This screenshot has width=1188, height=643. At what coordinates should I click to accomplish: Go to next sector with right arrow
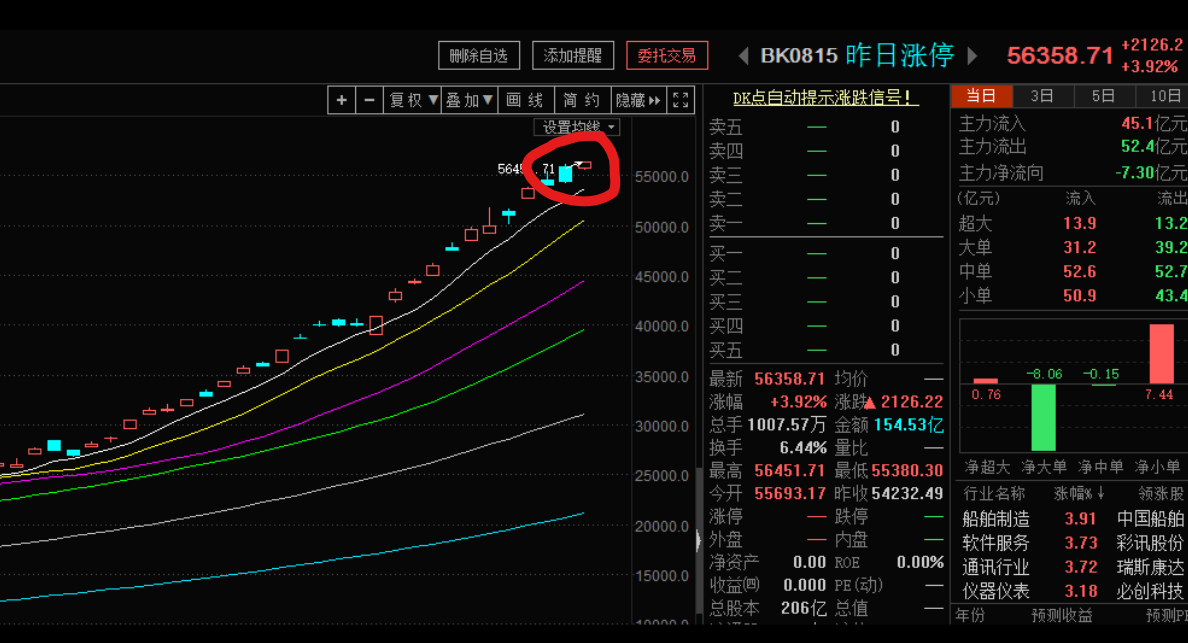click(x=972, y=56)
